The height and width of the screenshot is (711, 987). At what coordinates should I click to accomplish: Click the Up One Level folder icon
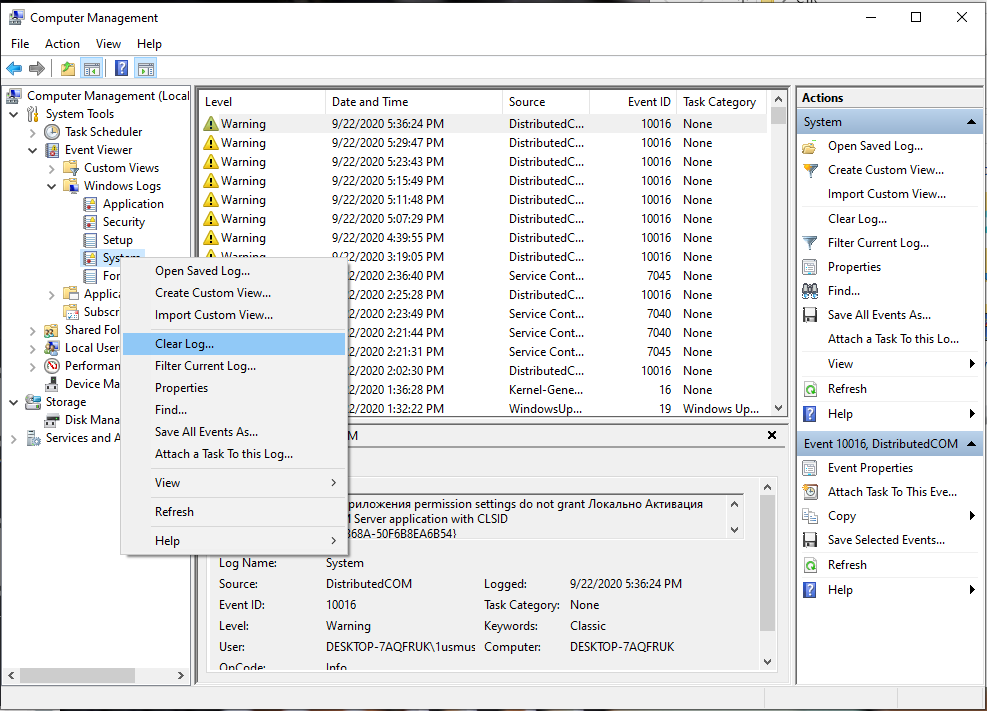[67, 68]
